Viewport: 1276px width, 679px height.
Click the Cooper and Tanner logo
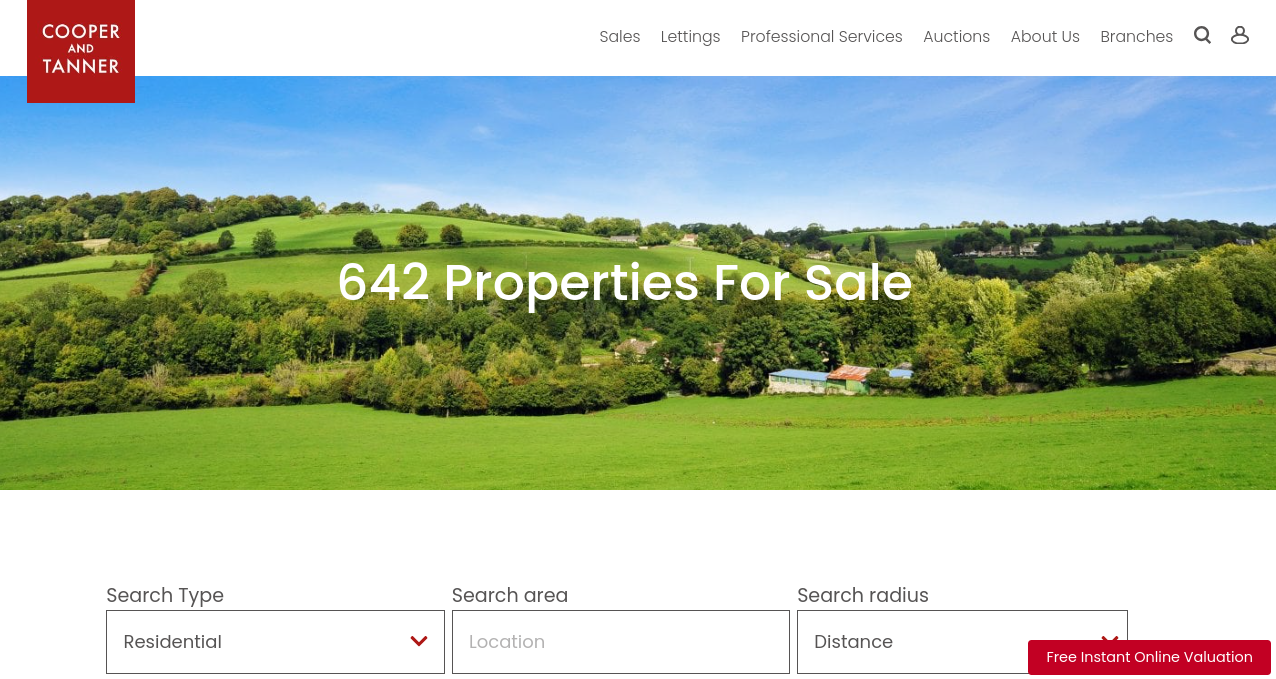tap(81, 51)
